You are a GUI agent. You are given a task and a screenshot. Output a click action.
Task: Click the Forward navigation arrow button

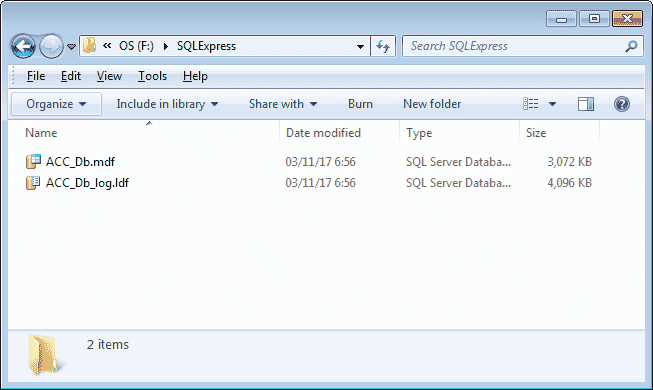[x=51, y=46]
